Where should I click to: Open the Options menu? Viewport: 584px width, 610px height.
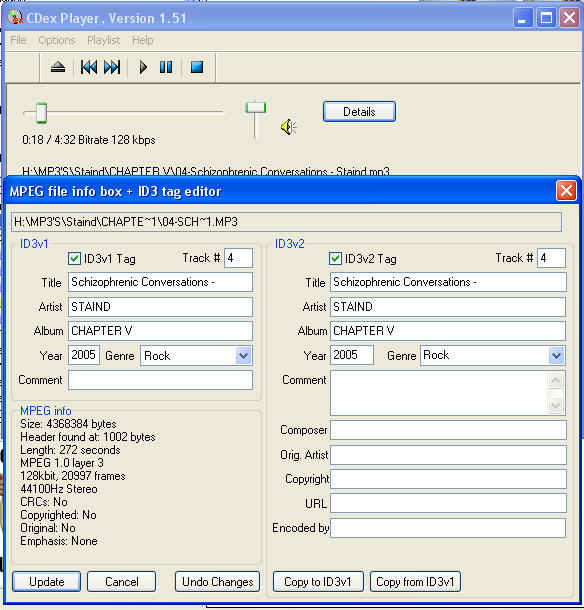57,40
